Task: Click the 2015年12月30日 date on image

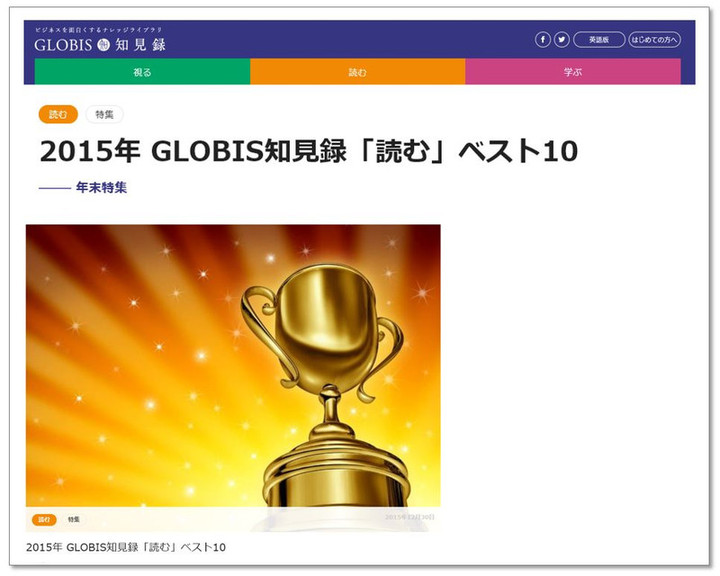Action: [x=410, y=517]
